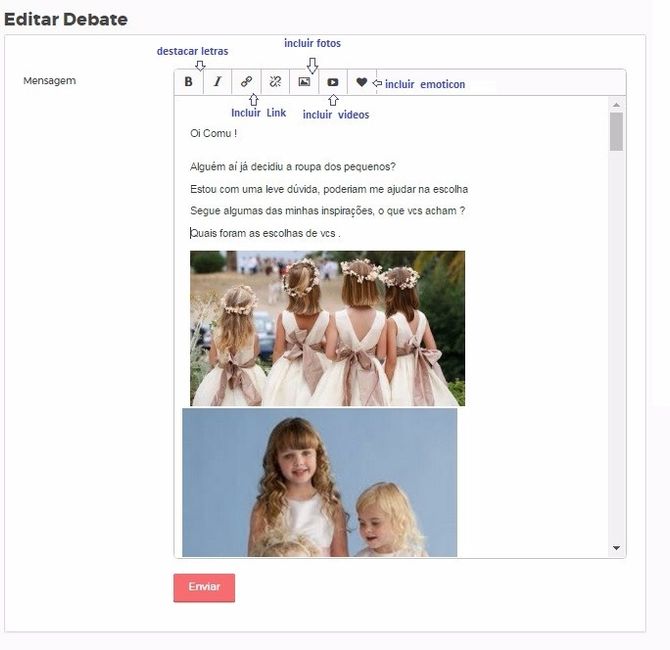Click the 'Editar Debate' heading
The width and height of the screenshot is (670, 650).
point(66,19)
